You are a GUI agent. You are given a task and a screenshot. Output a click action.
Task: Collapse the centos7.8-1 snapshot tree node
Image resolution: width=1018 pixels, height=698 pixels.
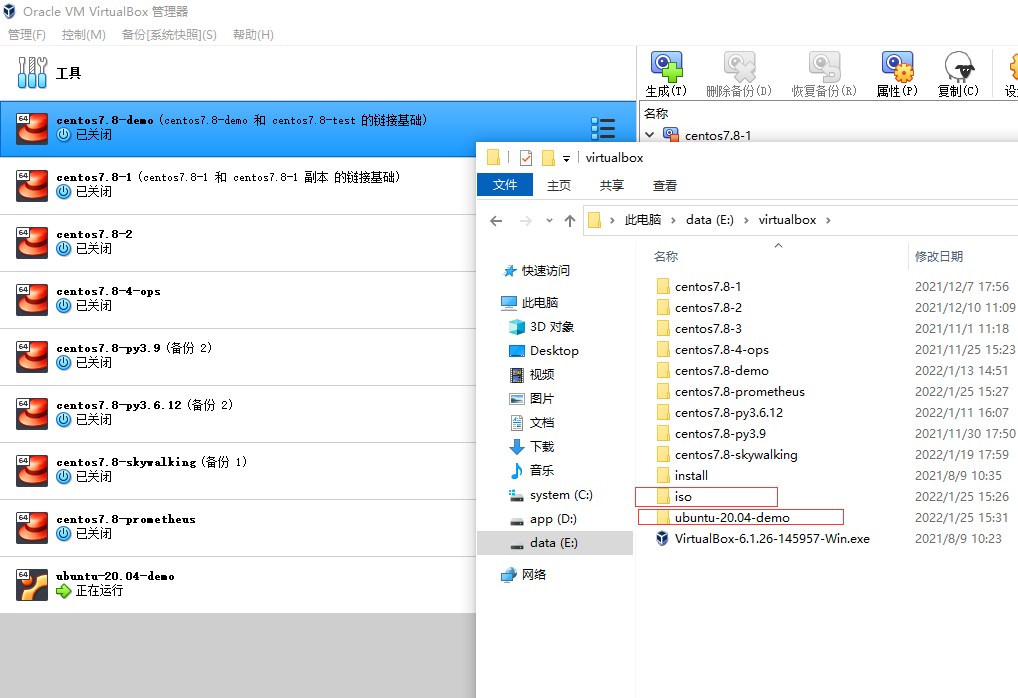click(649, 135)
